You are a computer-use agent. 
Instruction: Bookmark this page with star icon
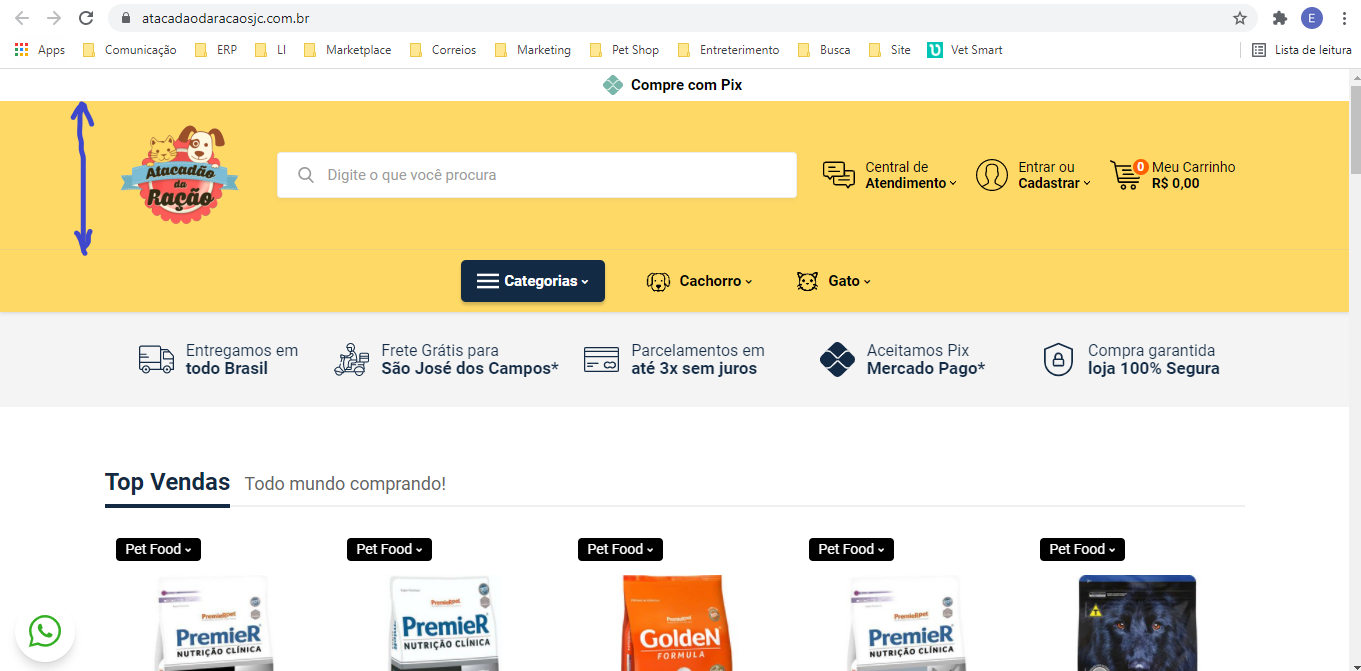(1240, 18)
